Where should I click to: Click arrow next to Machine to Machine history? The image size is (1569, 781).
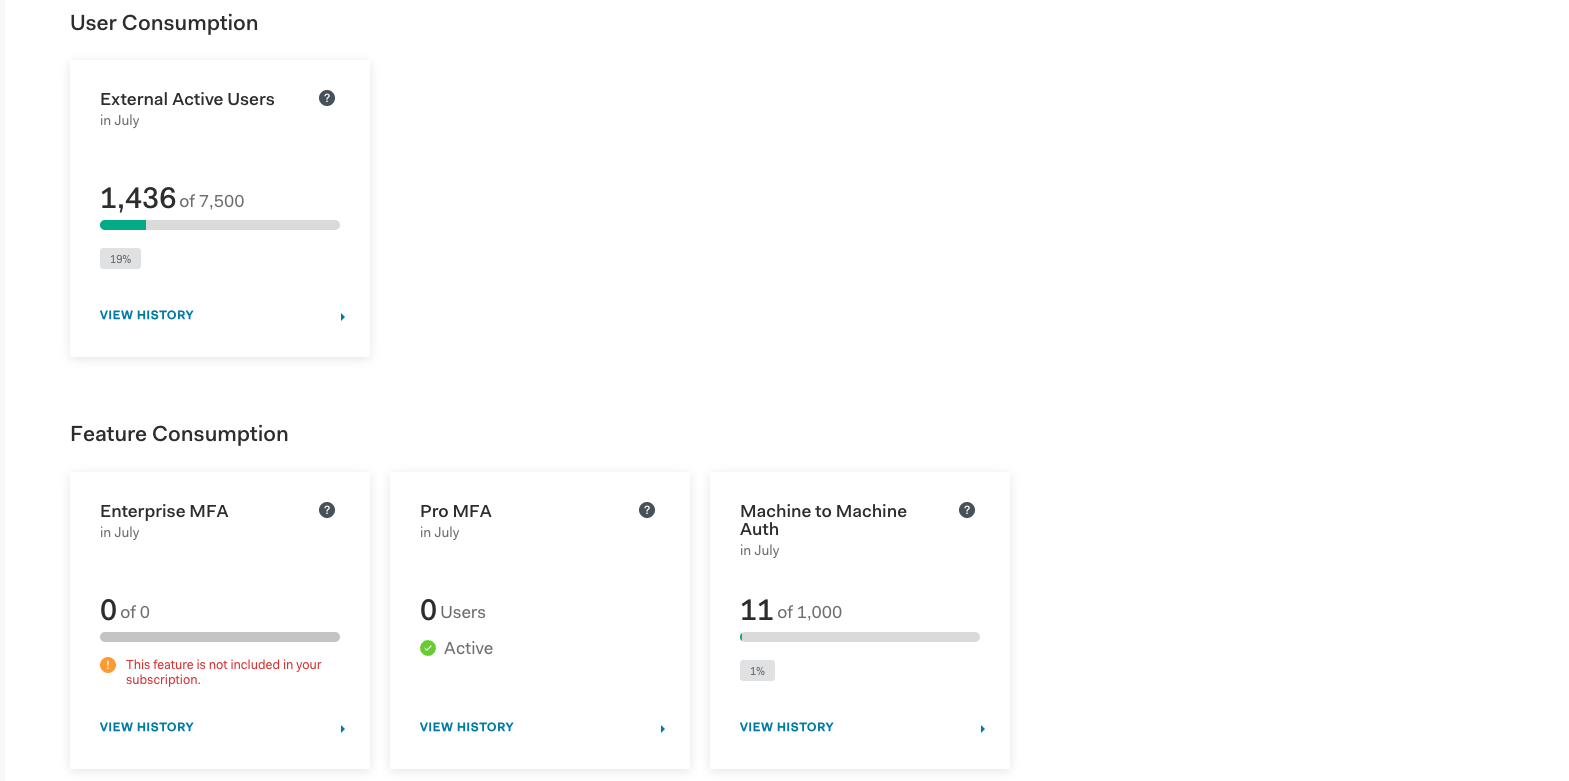pos(983,729)
